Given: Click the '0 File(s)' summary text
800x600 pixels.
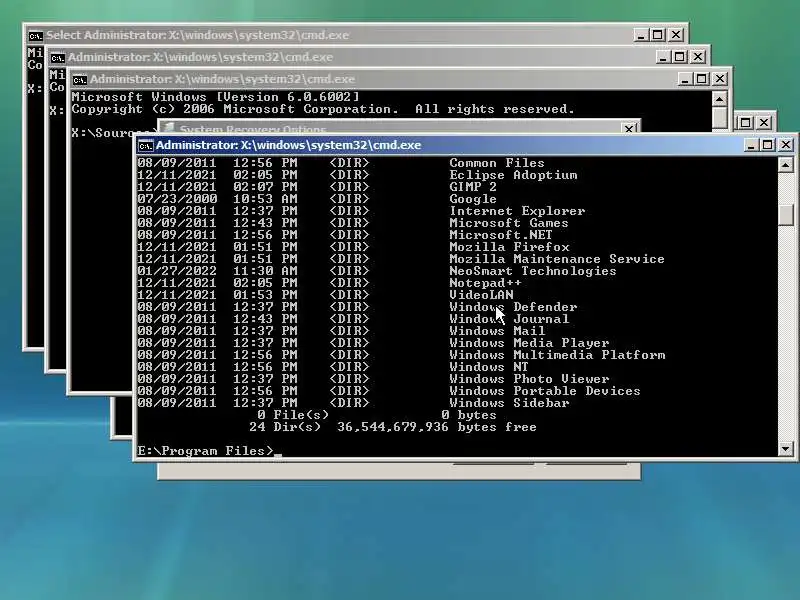Looking at the screenshot, I should click(x=293, y=415).
